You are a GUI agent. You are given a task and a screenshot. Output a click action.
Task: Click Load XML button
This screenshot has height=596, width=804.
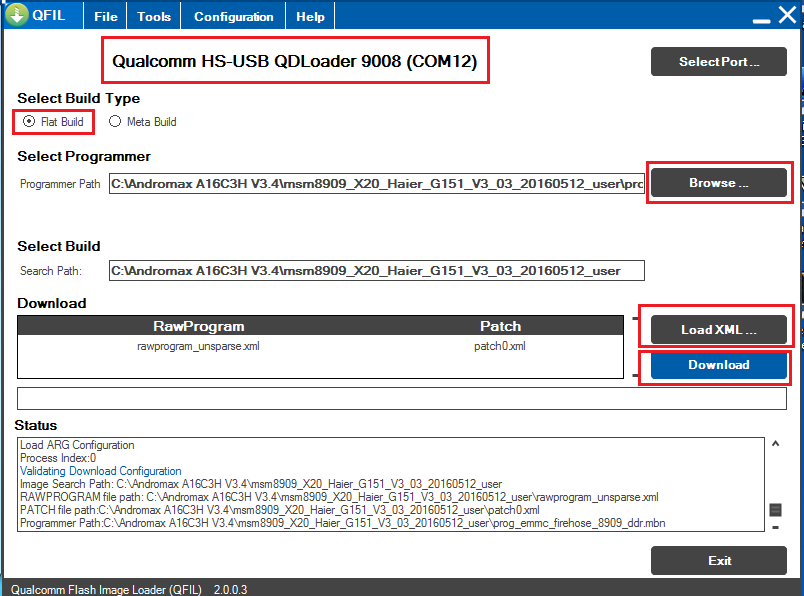coord(718,329)
